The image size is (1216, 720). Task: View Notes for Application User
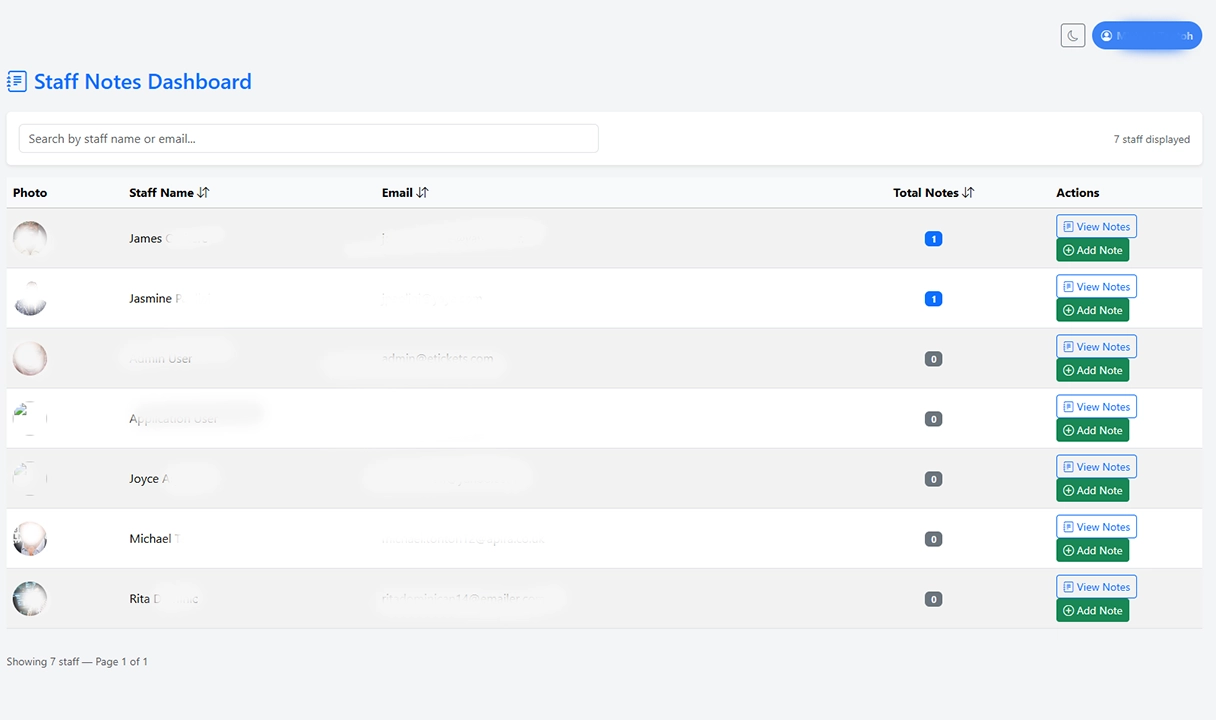click(1096, 407)
